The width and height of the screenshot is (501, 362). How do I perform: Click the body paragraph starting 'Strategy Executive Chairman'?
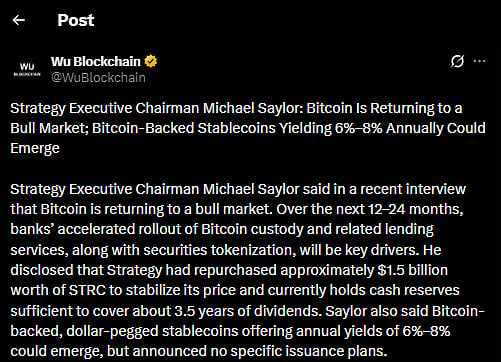247,270
